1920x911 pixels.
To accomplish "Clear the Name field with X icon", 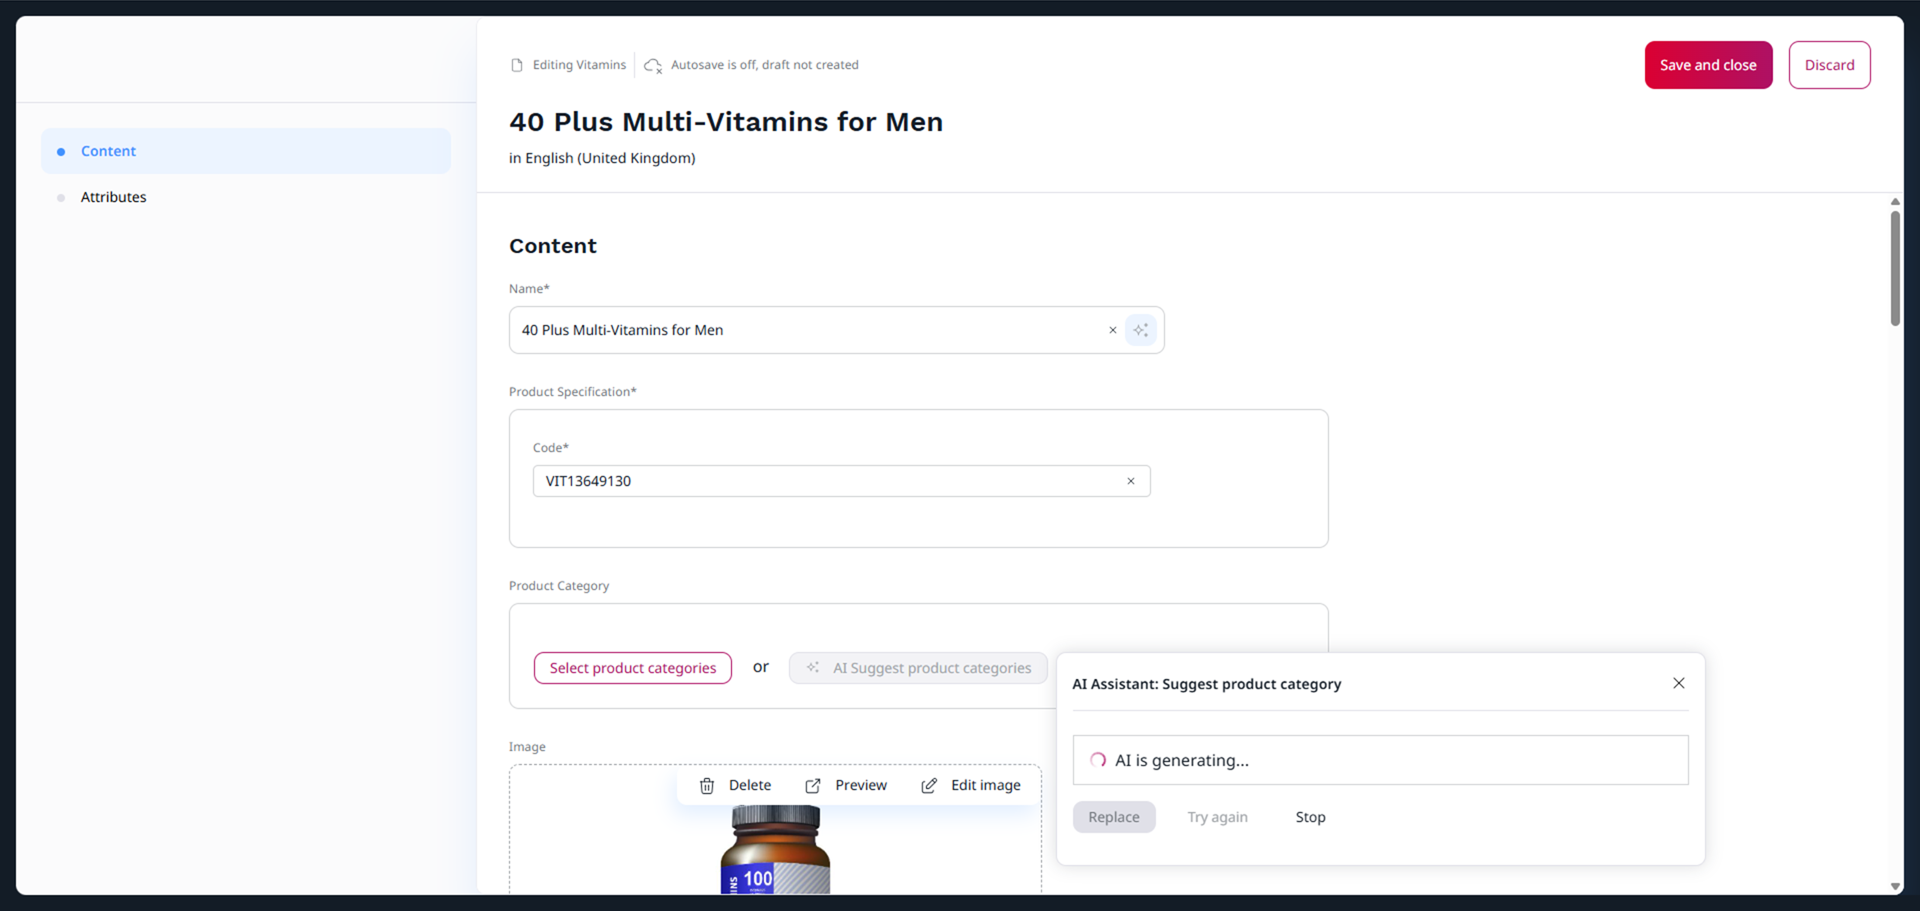I will (1112, 330).
